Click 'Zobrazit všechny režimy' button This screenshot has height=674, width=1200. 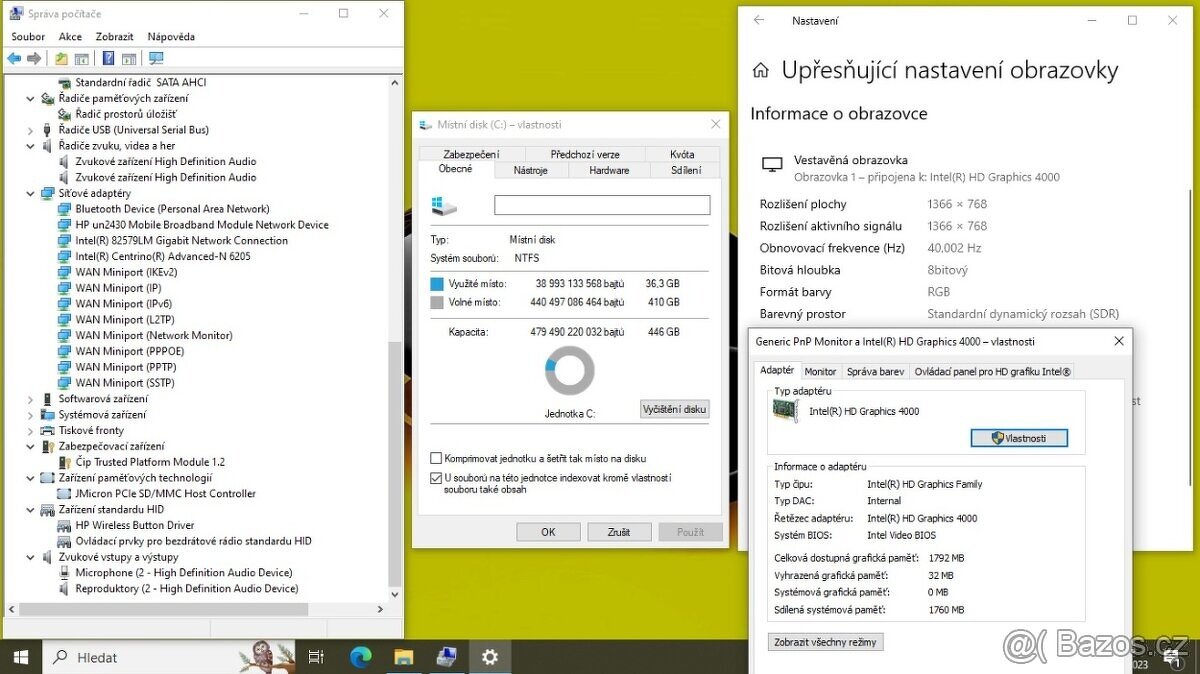click(x=825, y=641)
